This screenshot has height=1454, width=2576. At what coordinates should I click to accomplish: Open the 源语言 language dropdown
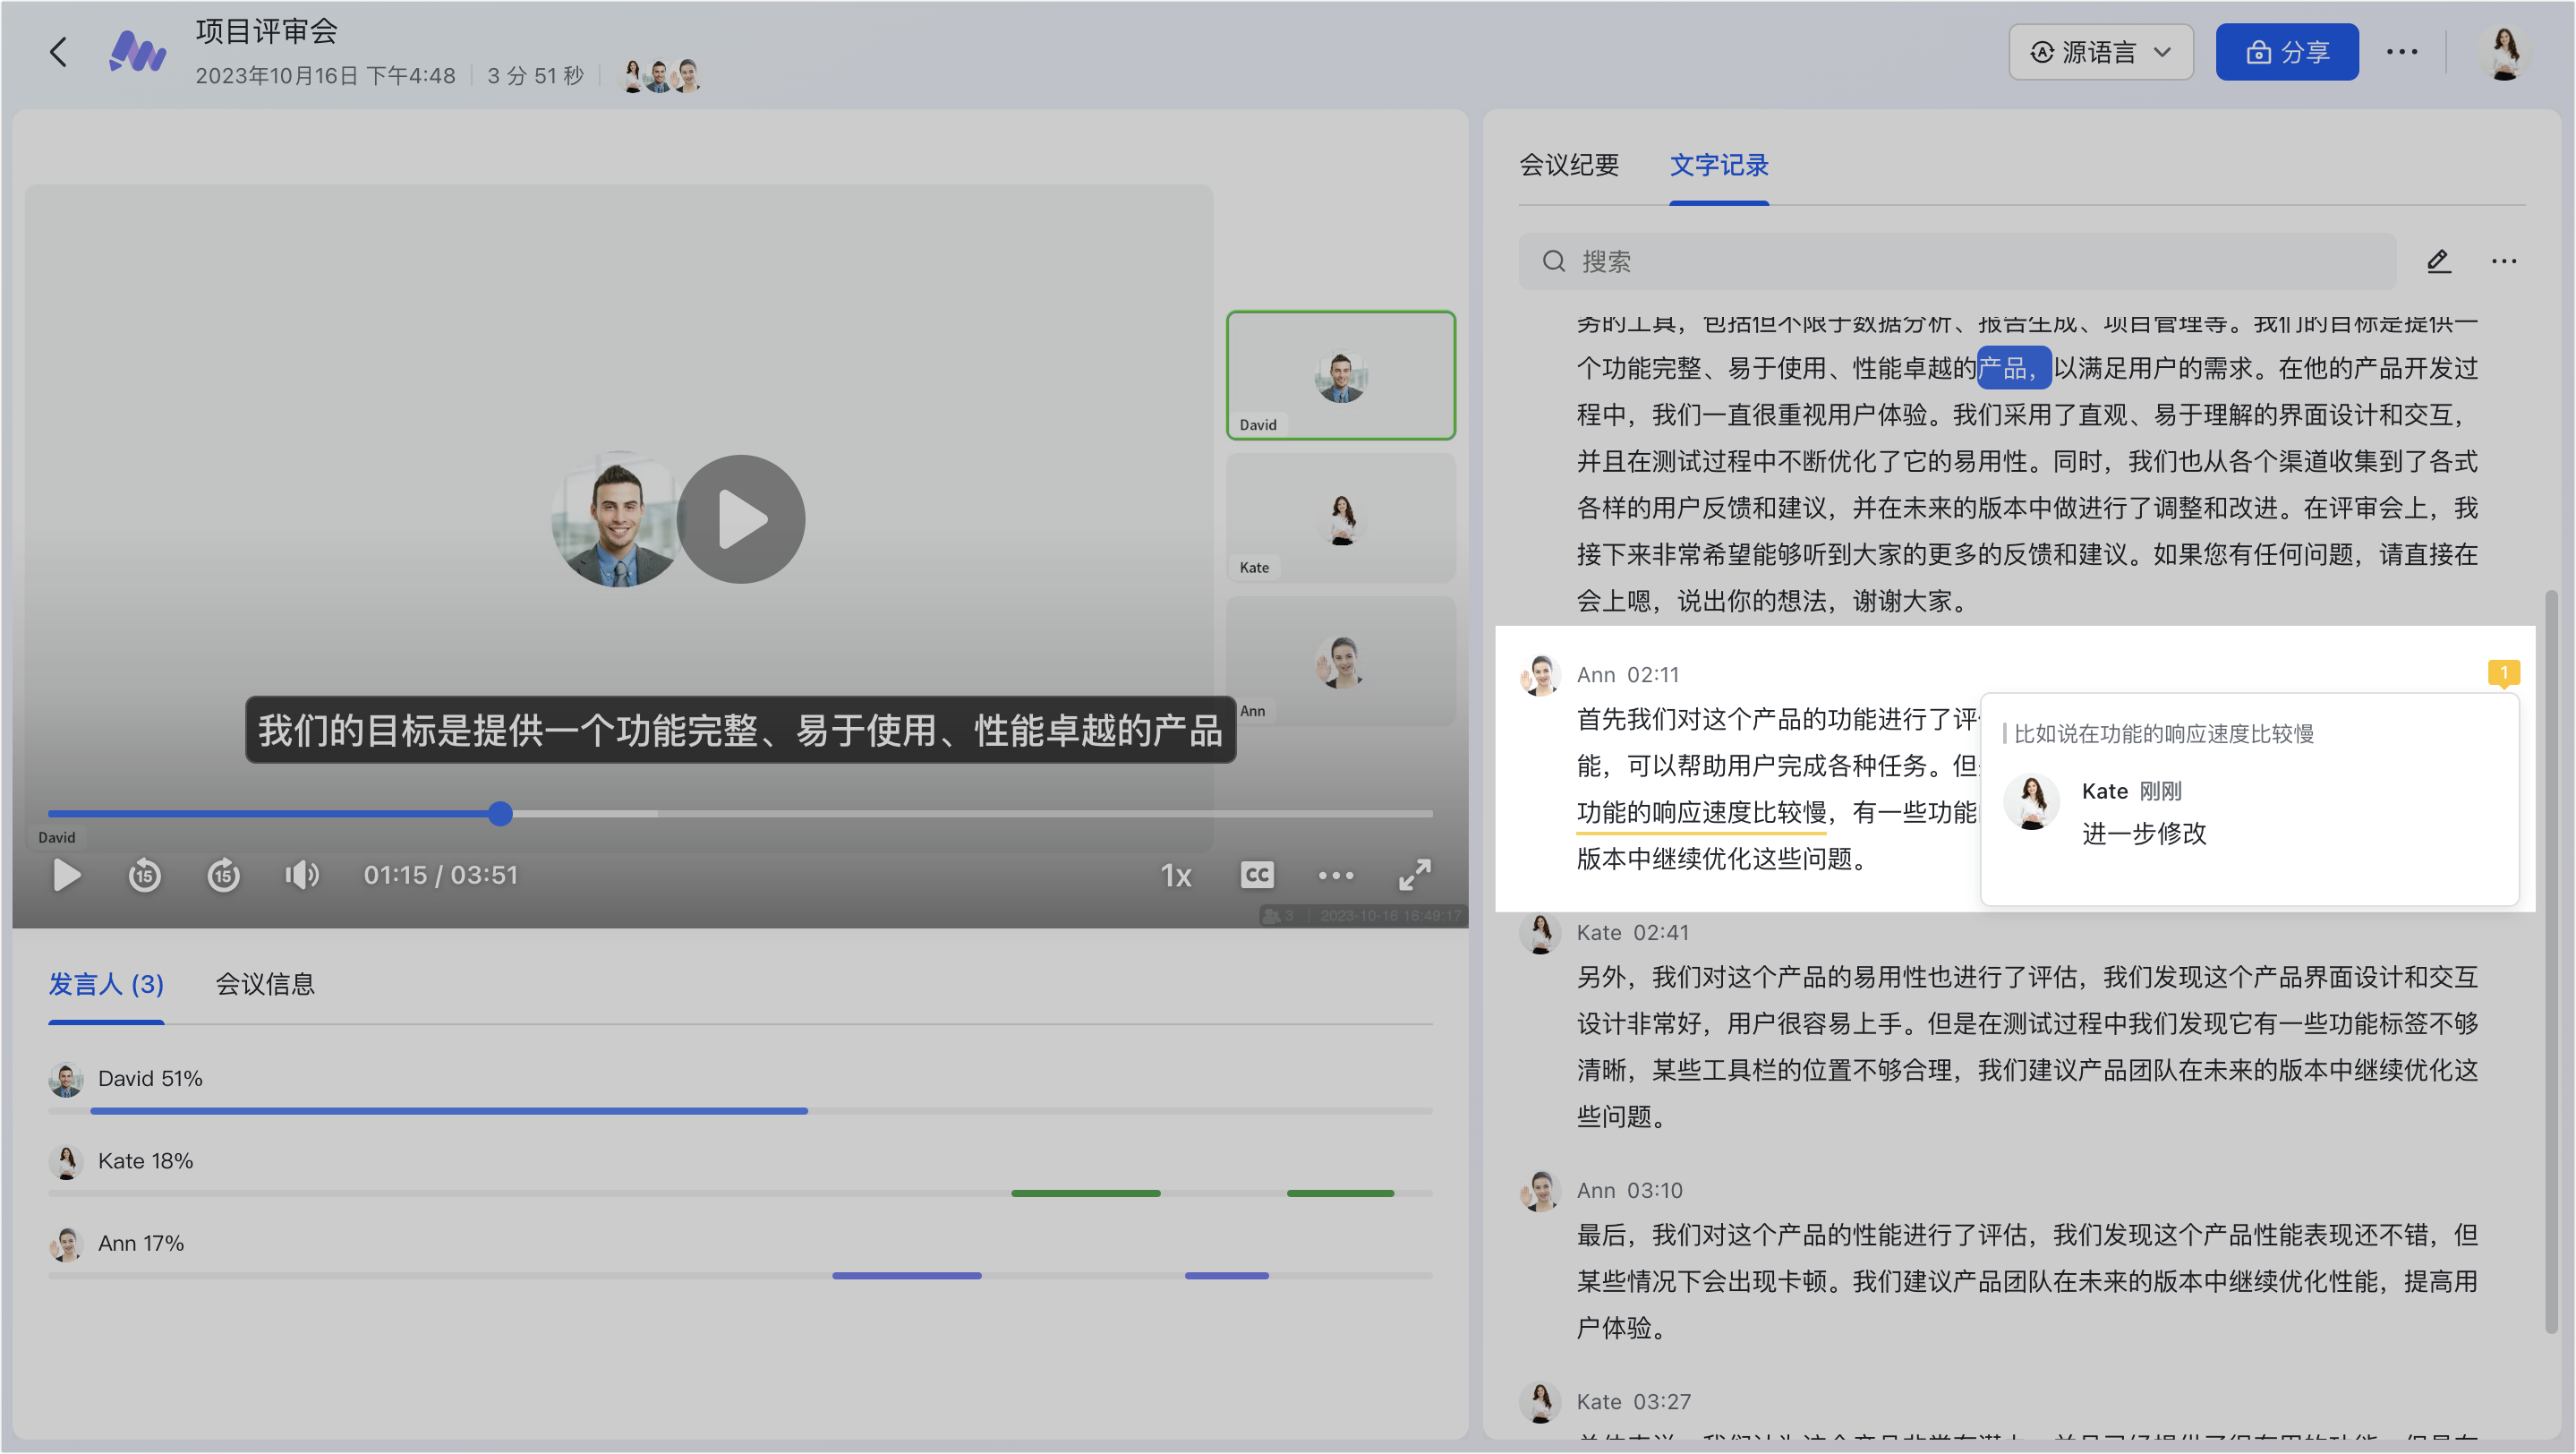click(2100, 52)
